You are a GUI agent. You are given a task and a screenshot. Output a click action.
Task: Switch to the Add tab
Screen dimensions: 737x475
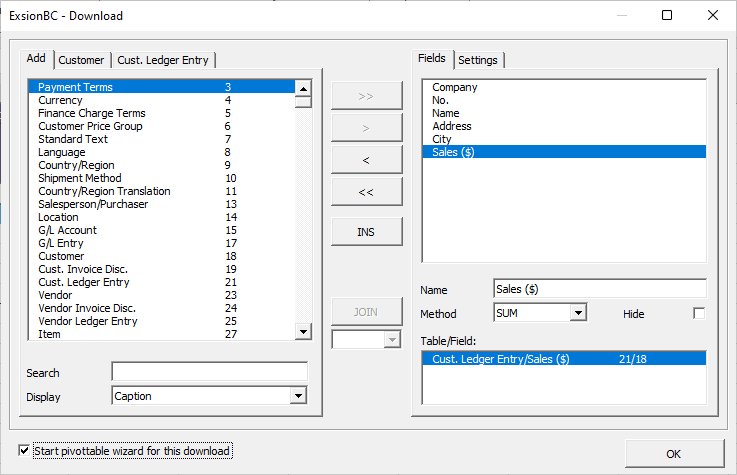(x=36, y=59)
